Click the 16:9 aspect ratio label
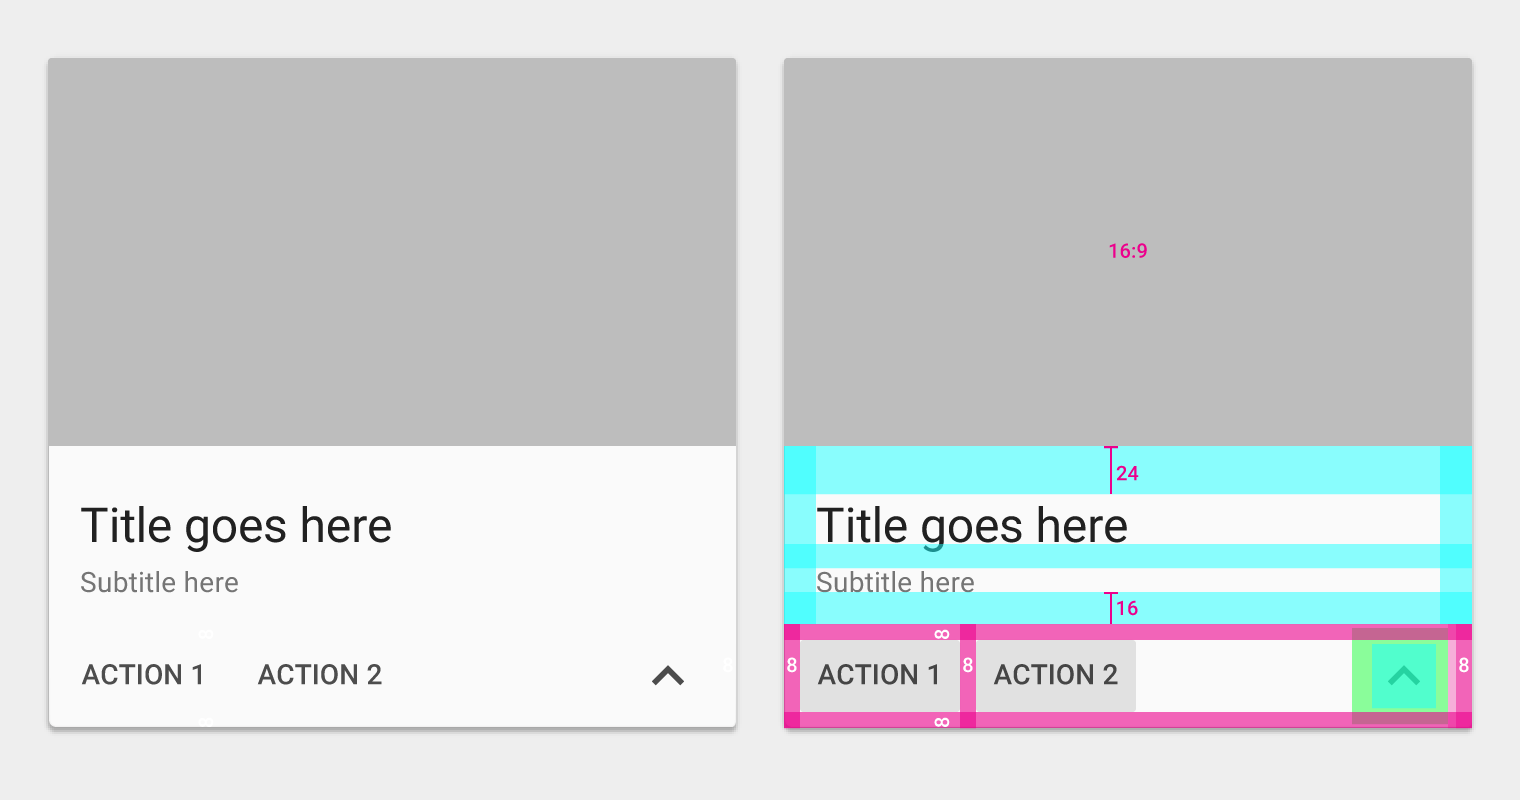Viewport: 1520px width, 800px height. tap(1128, 251)
